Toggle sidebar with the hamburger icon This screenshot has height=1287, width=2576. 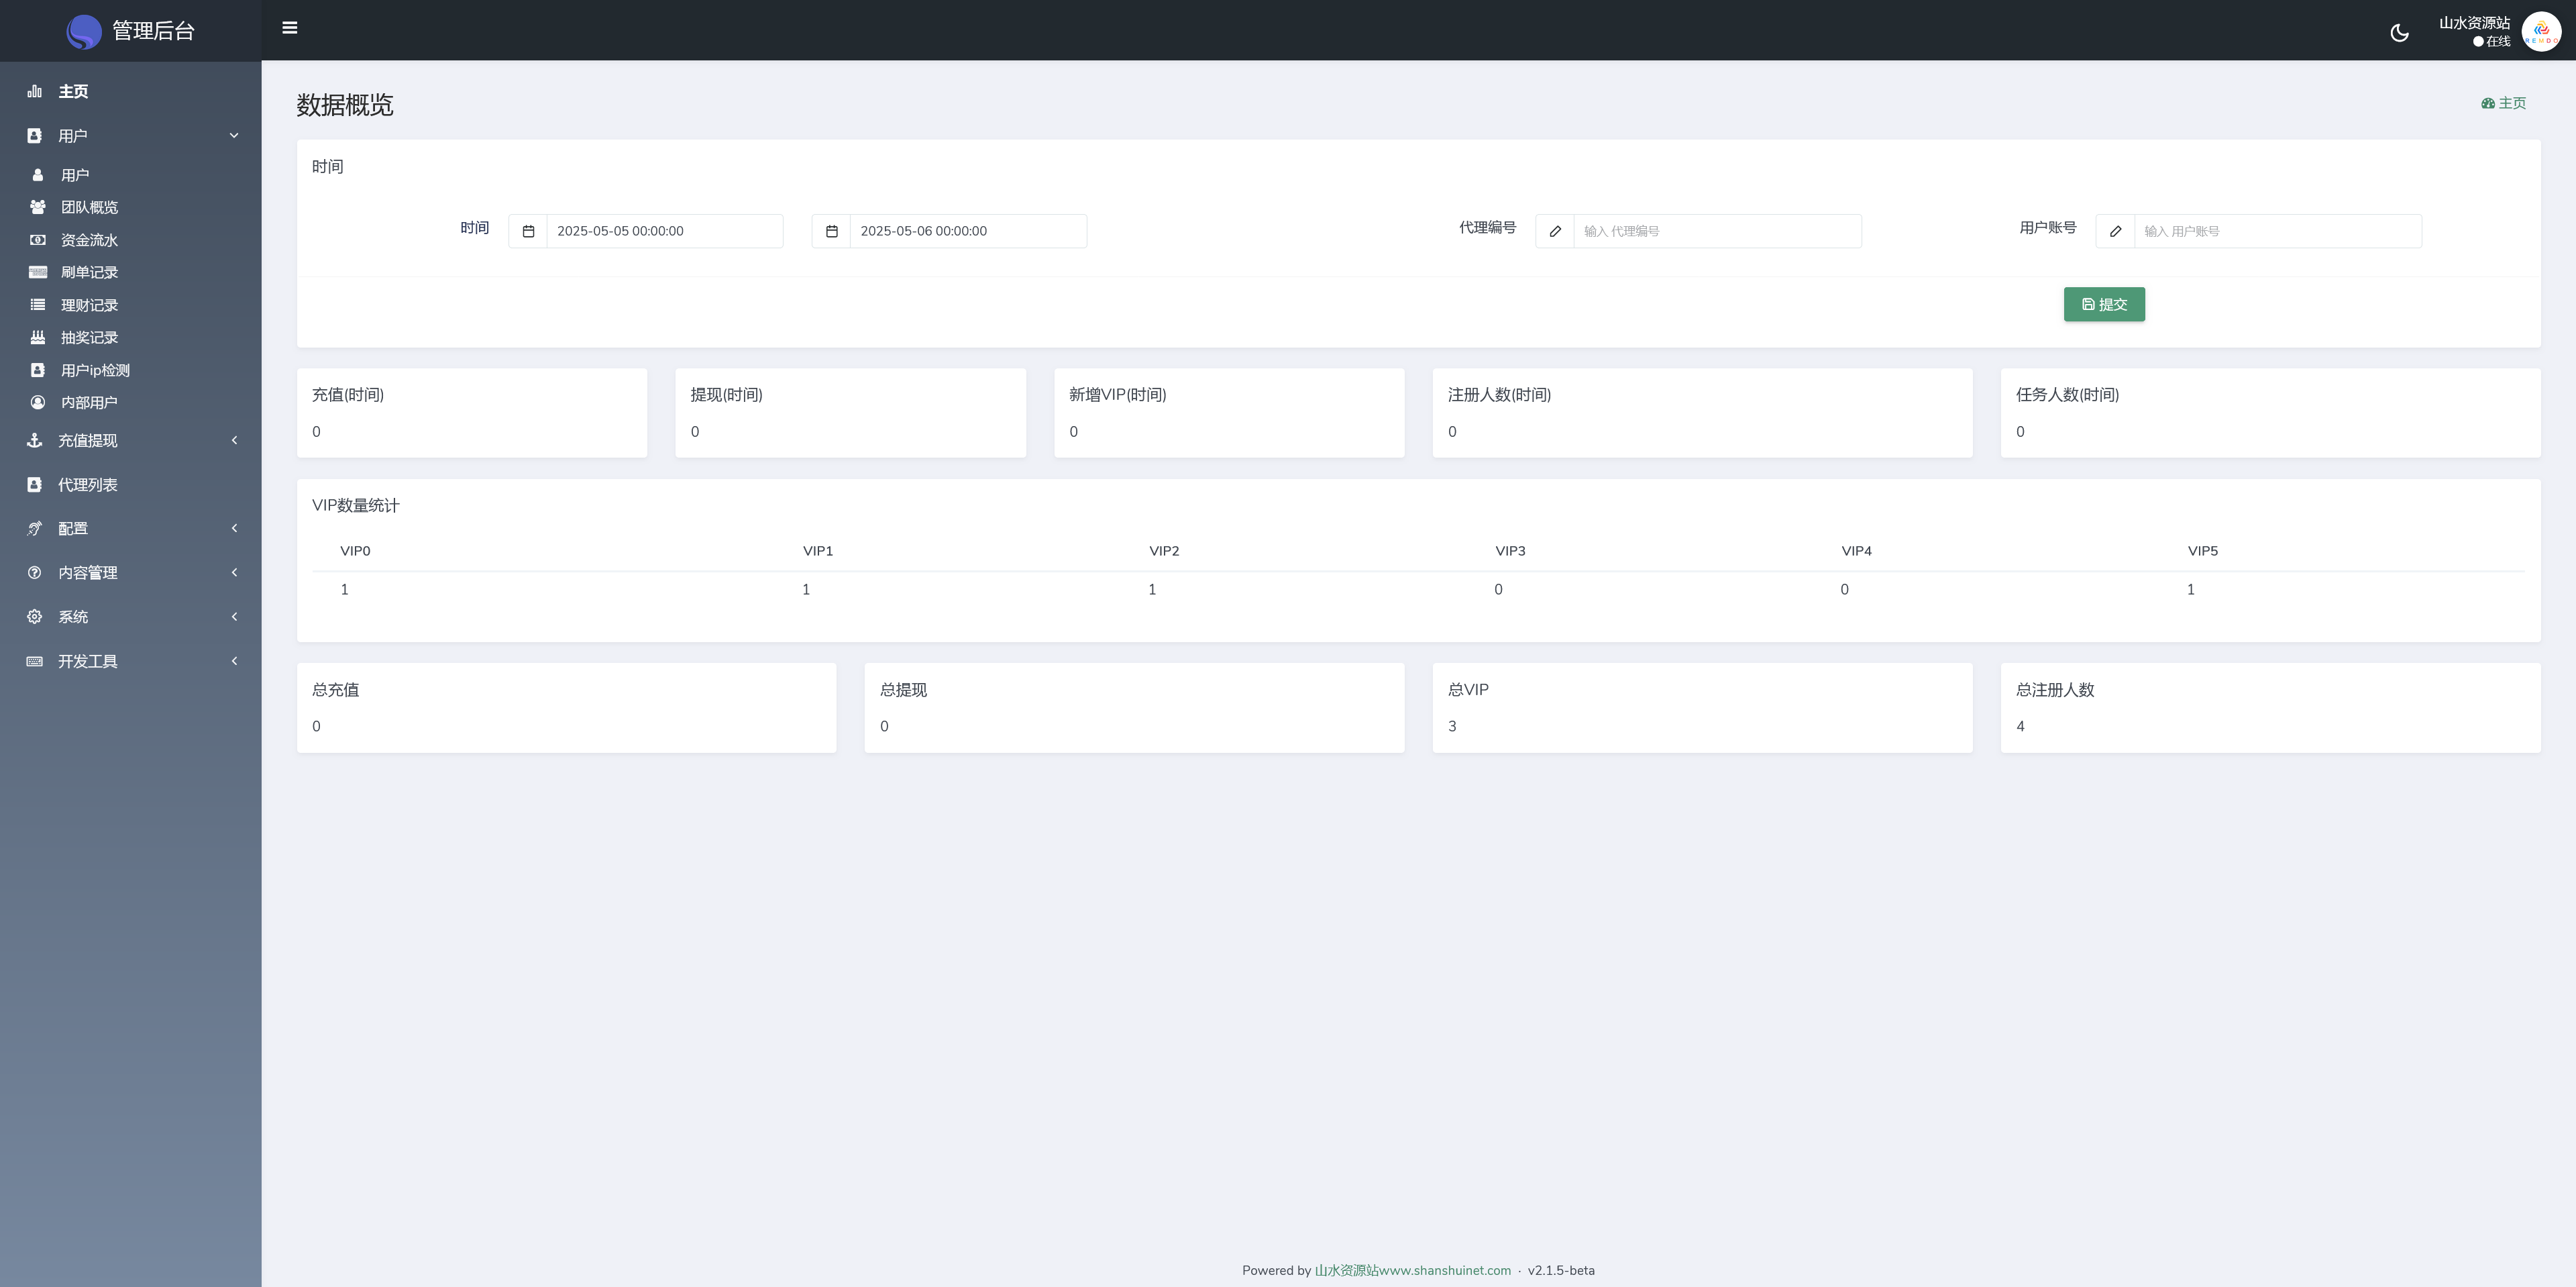pos(290,28)
